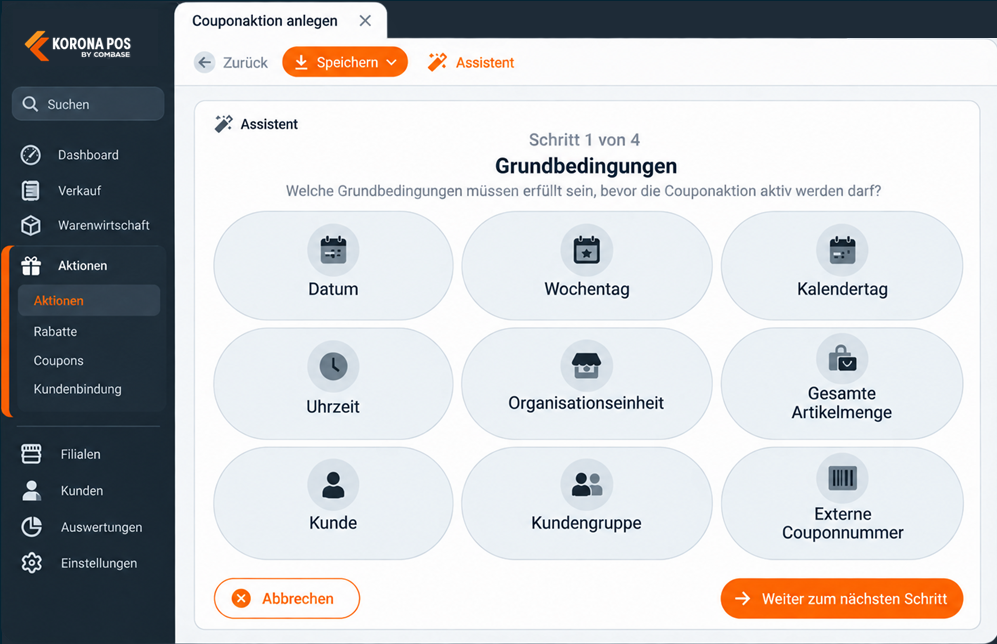Click the Speichern button label
The height and width of the screenshot is (644, 997).
pos(347,62)
